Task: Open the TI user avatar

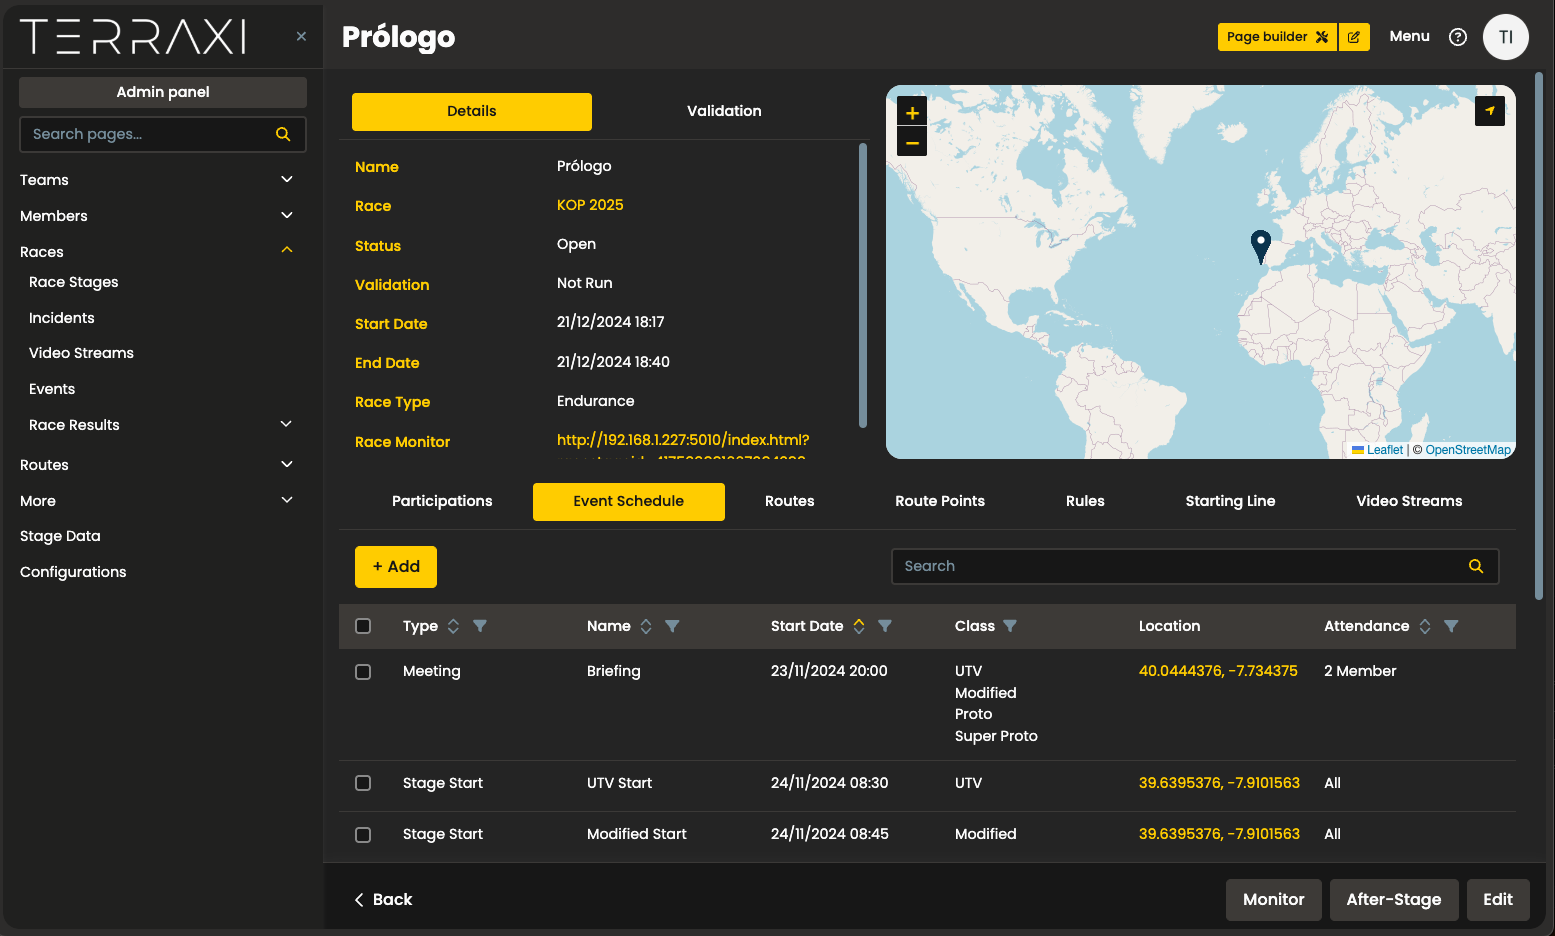Action: pos(1505,37)
